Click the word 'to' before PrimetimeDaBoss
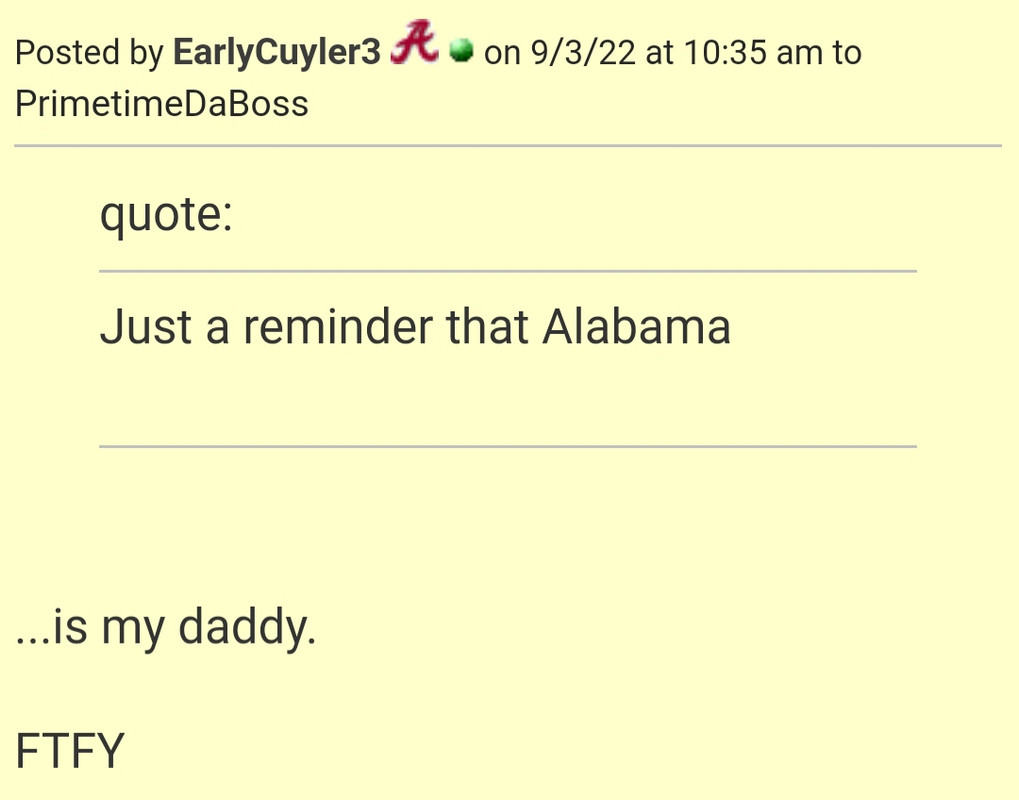The width and height of the screenshot is (1019, 800). tap(847, 53)
